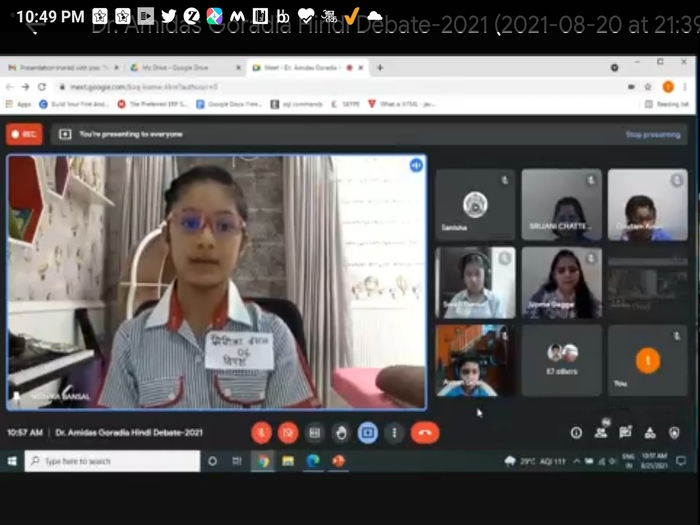Raise hand in the meeting
The image size is (700, 525).
click(x=342, y=433)
